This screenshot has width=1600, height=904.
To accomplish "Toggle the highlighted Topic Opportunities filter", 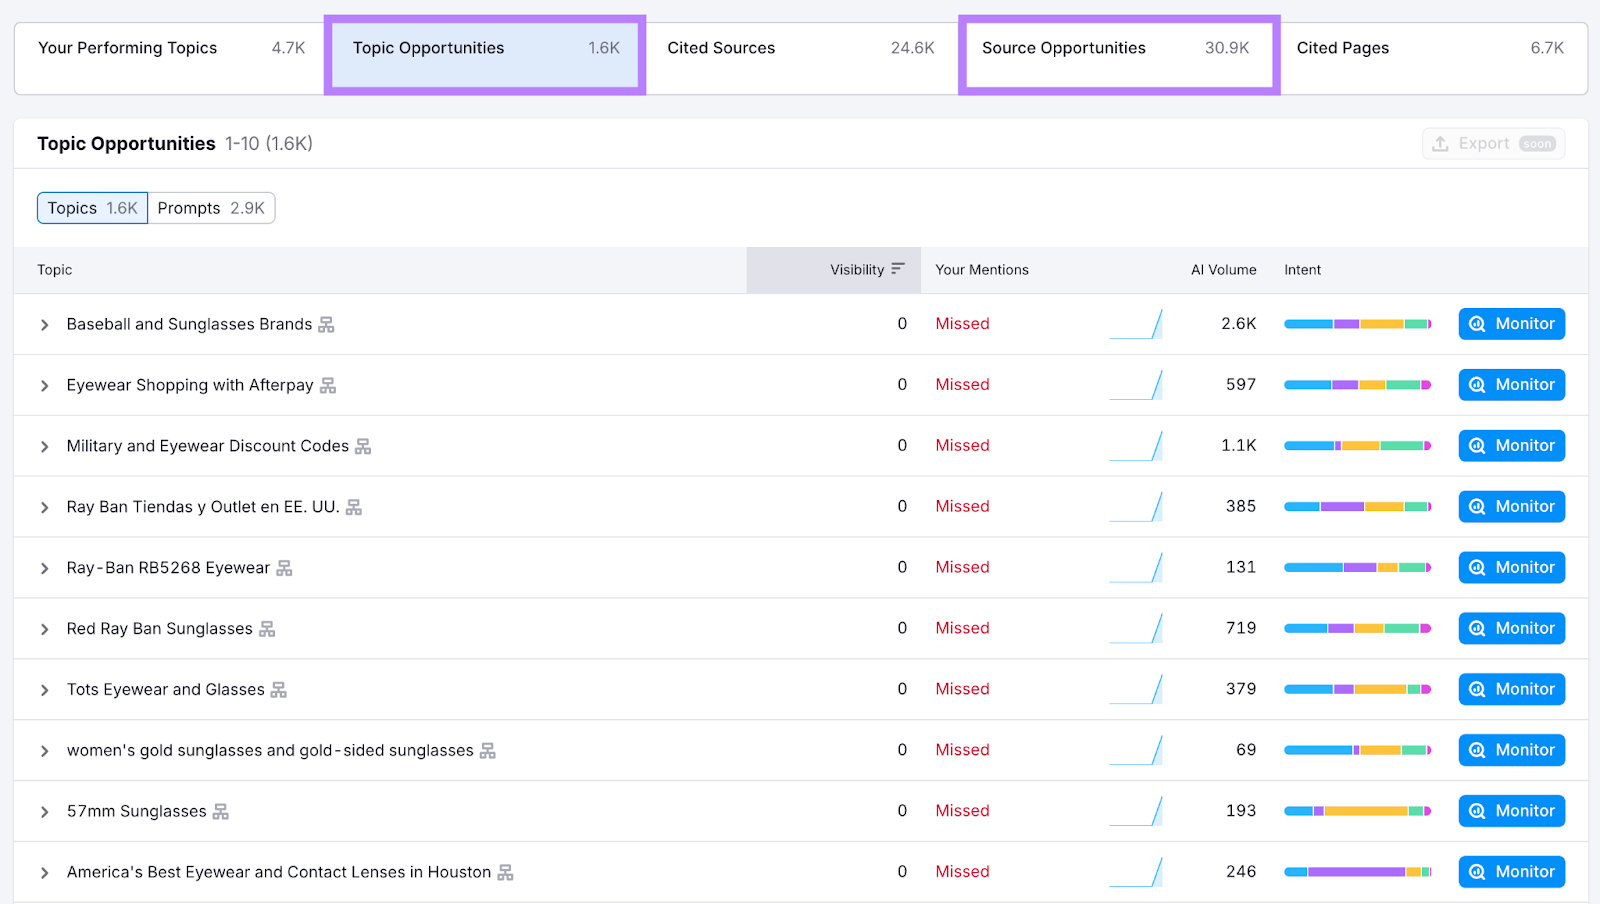I will pos(484,47).
